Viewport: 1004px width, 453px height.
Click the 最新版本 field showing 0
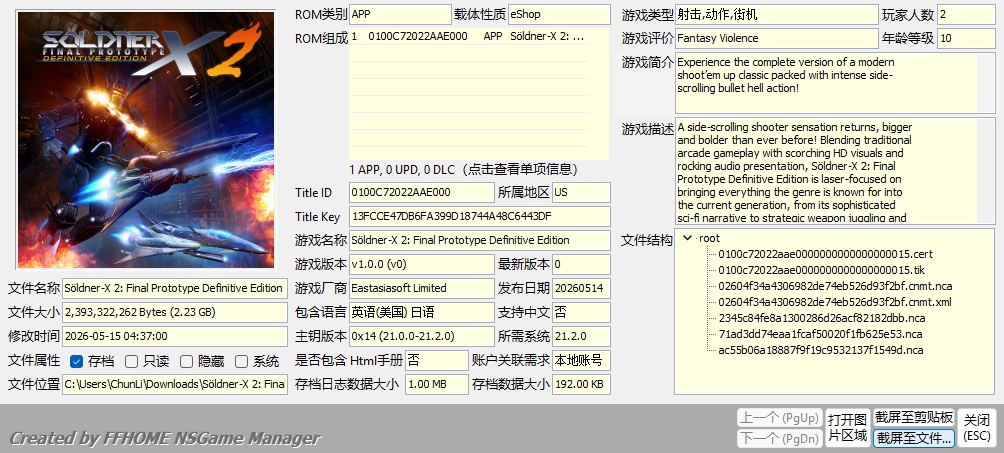click(581, 264)
